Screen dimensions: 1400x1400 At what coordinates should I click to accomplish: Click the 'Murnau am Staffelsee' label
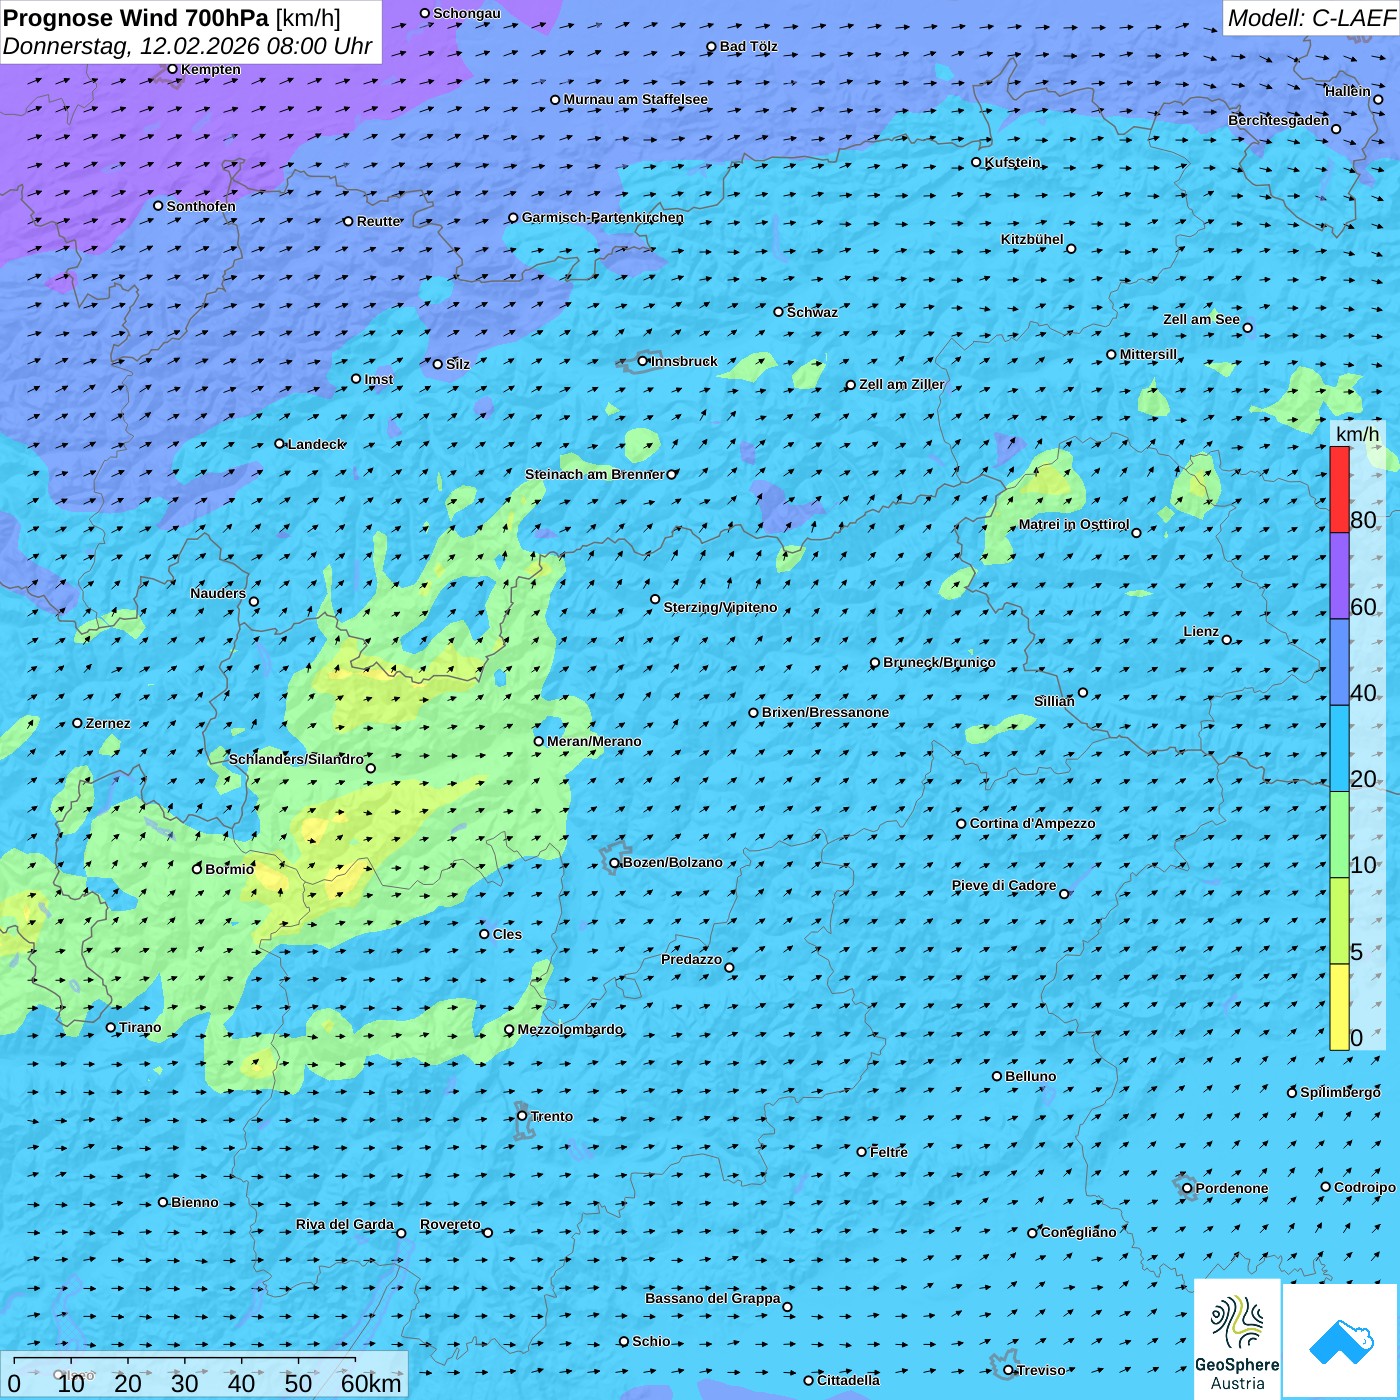pos(636,99)
